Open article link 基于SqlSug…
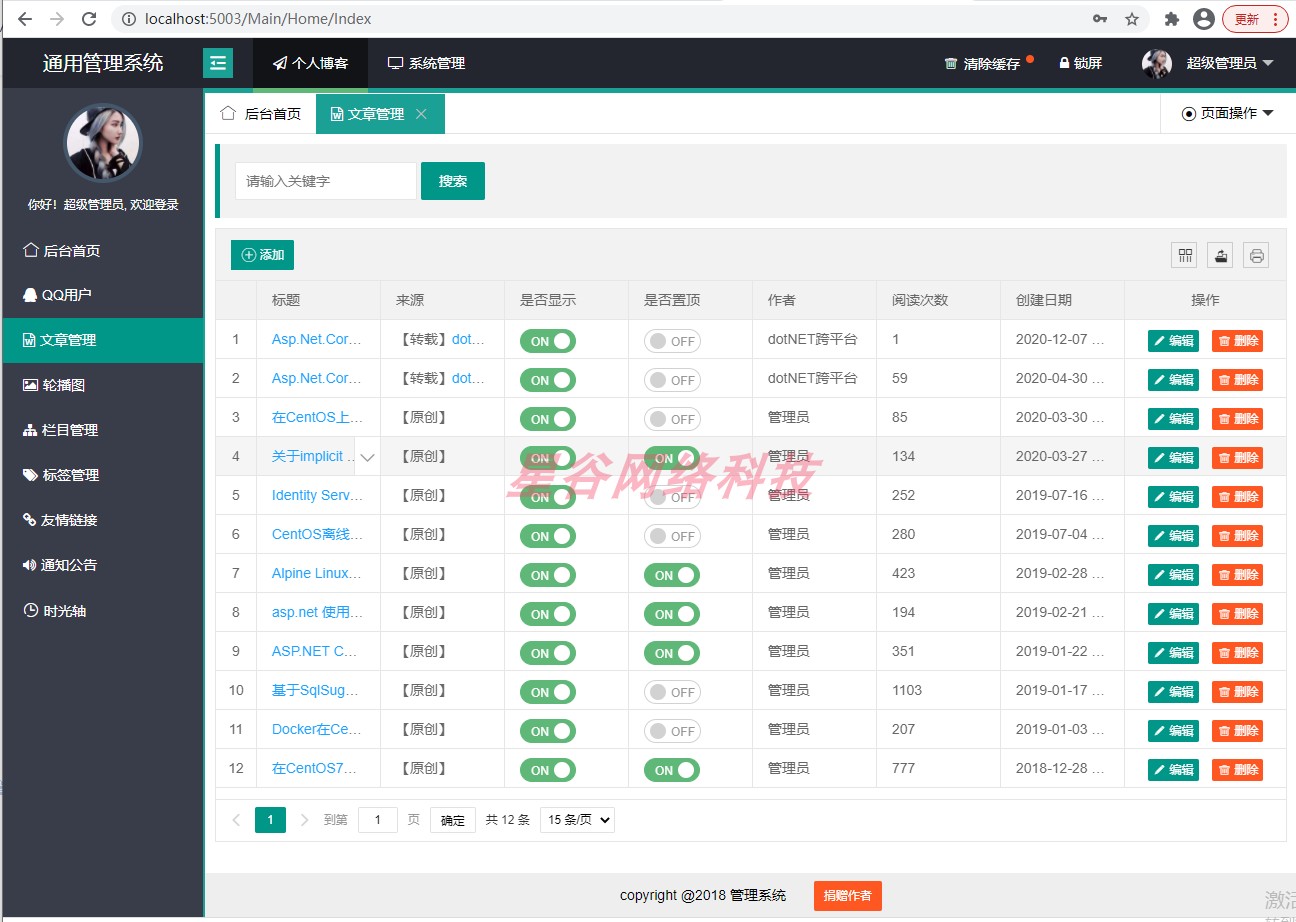 pyautogui.click(x=315, y=690)
